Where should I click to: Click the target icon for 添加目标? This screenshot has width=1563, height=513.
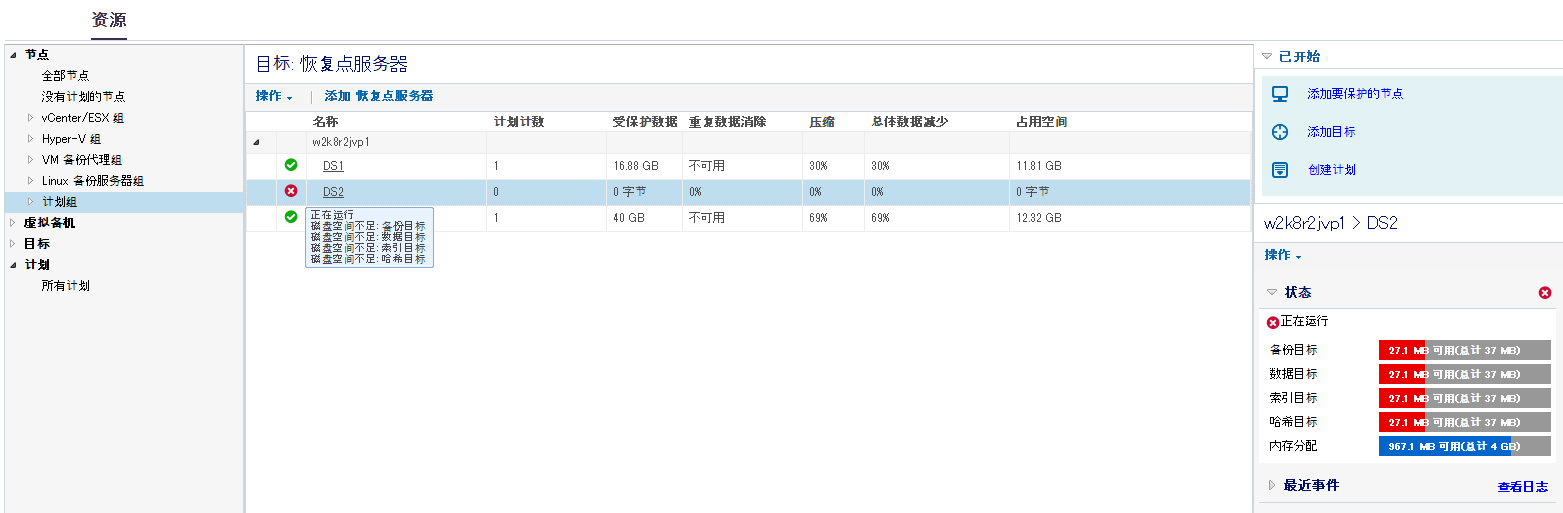point(1280,132)
